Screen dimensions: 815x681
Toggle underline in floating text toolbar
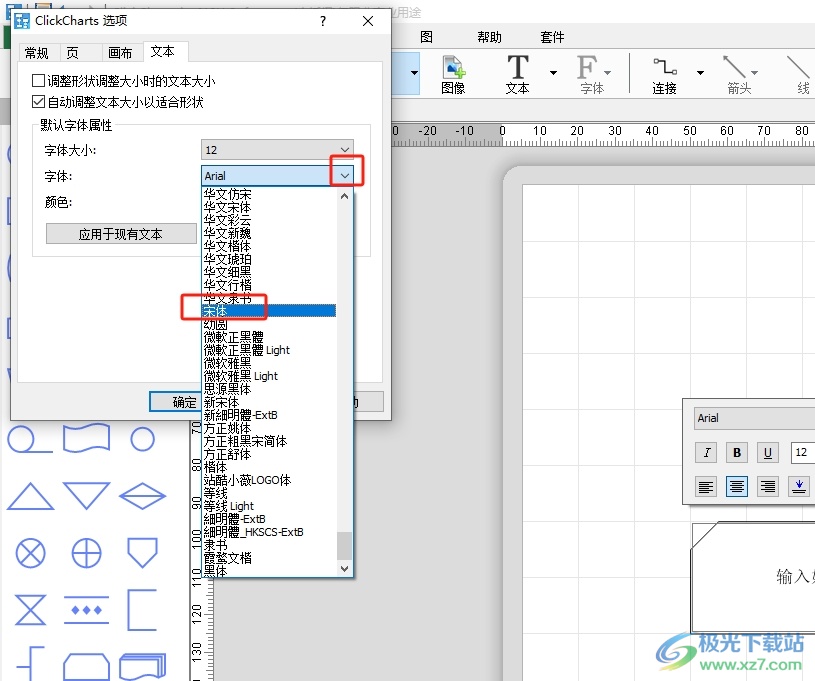point(767,453)
